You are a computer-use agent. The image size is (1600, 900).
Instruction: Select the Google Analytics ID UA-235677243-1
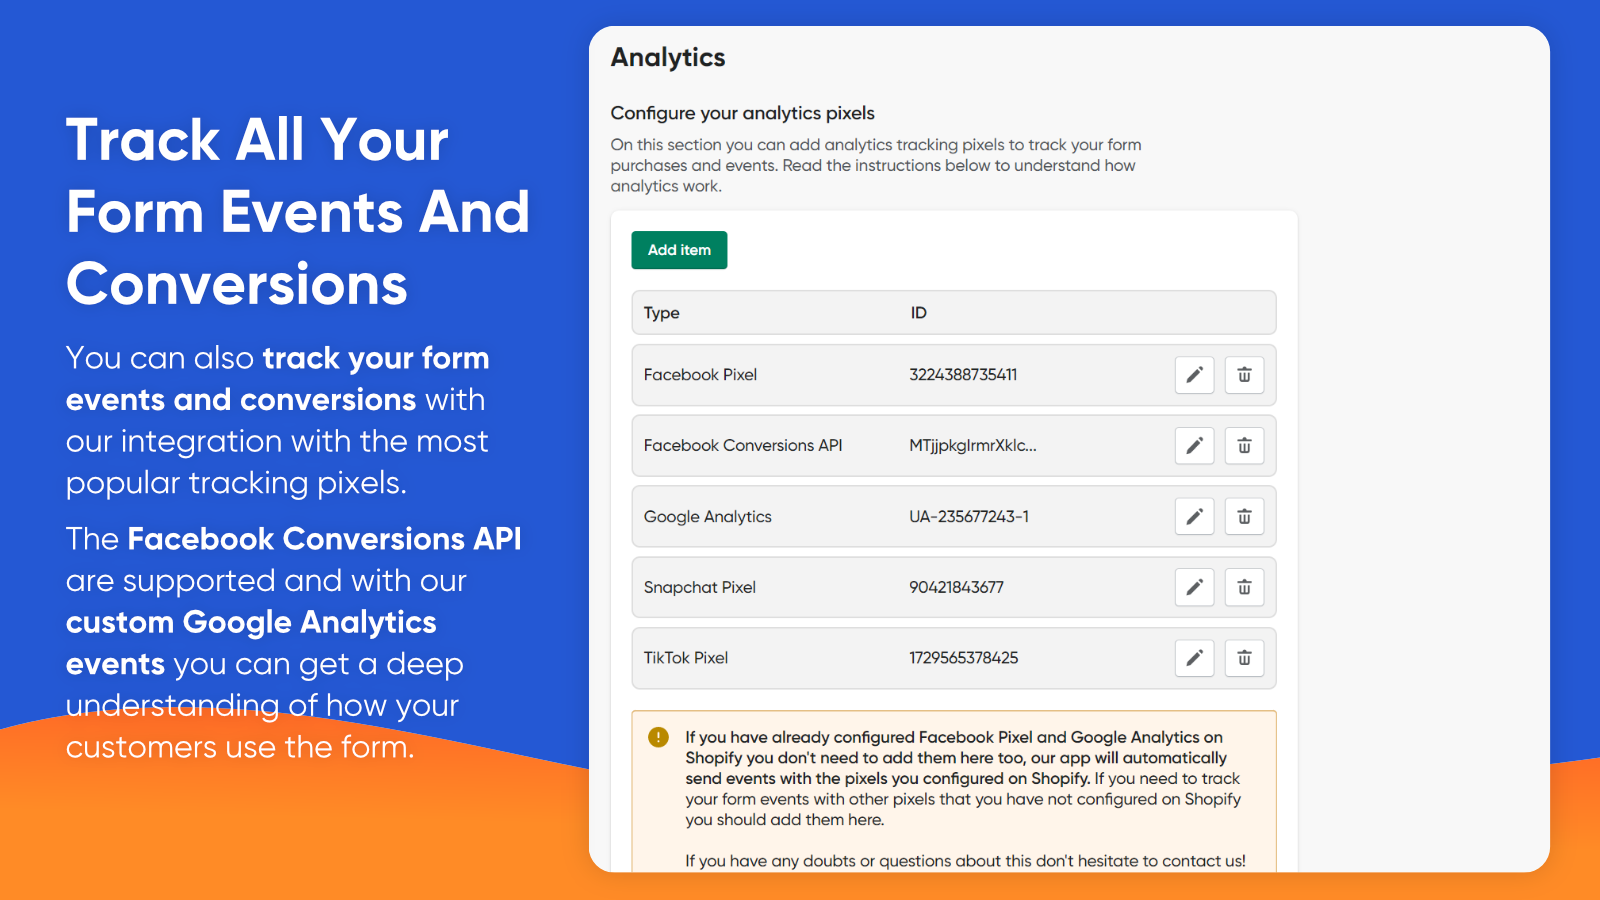[x=969, y=517]
